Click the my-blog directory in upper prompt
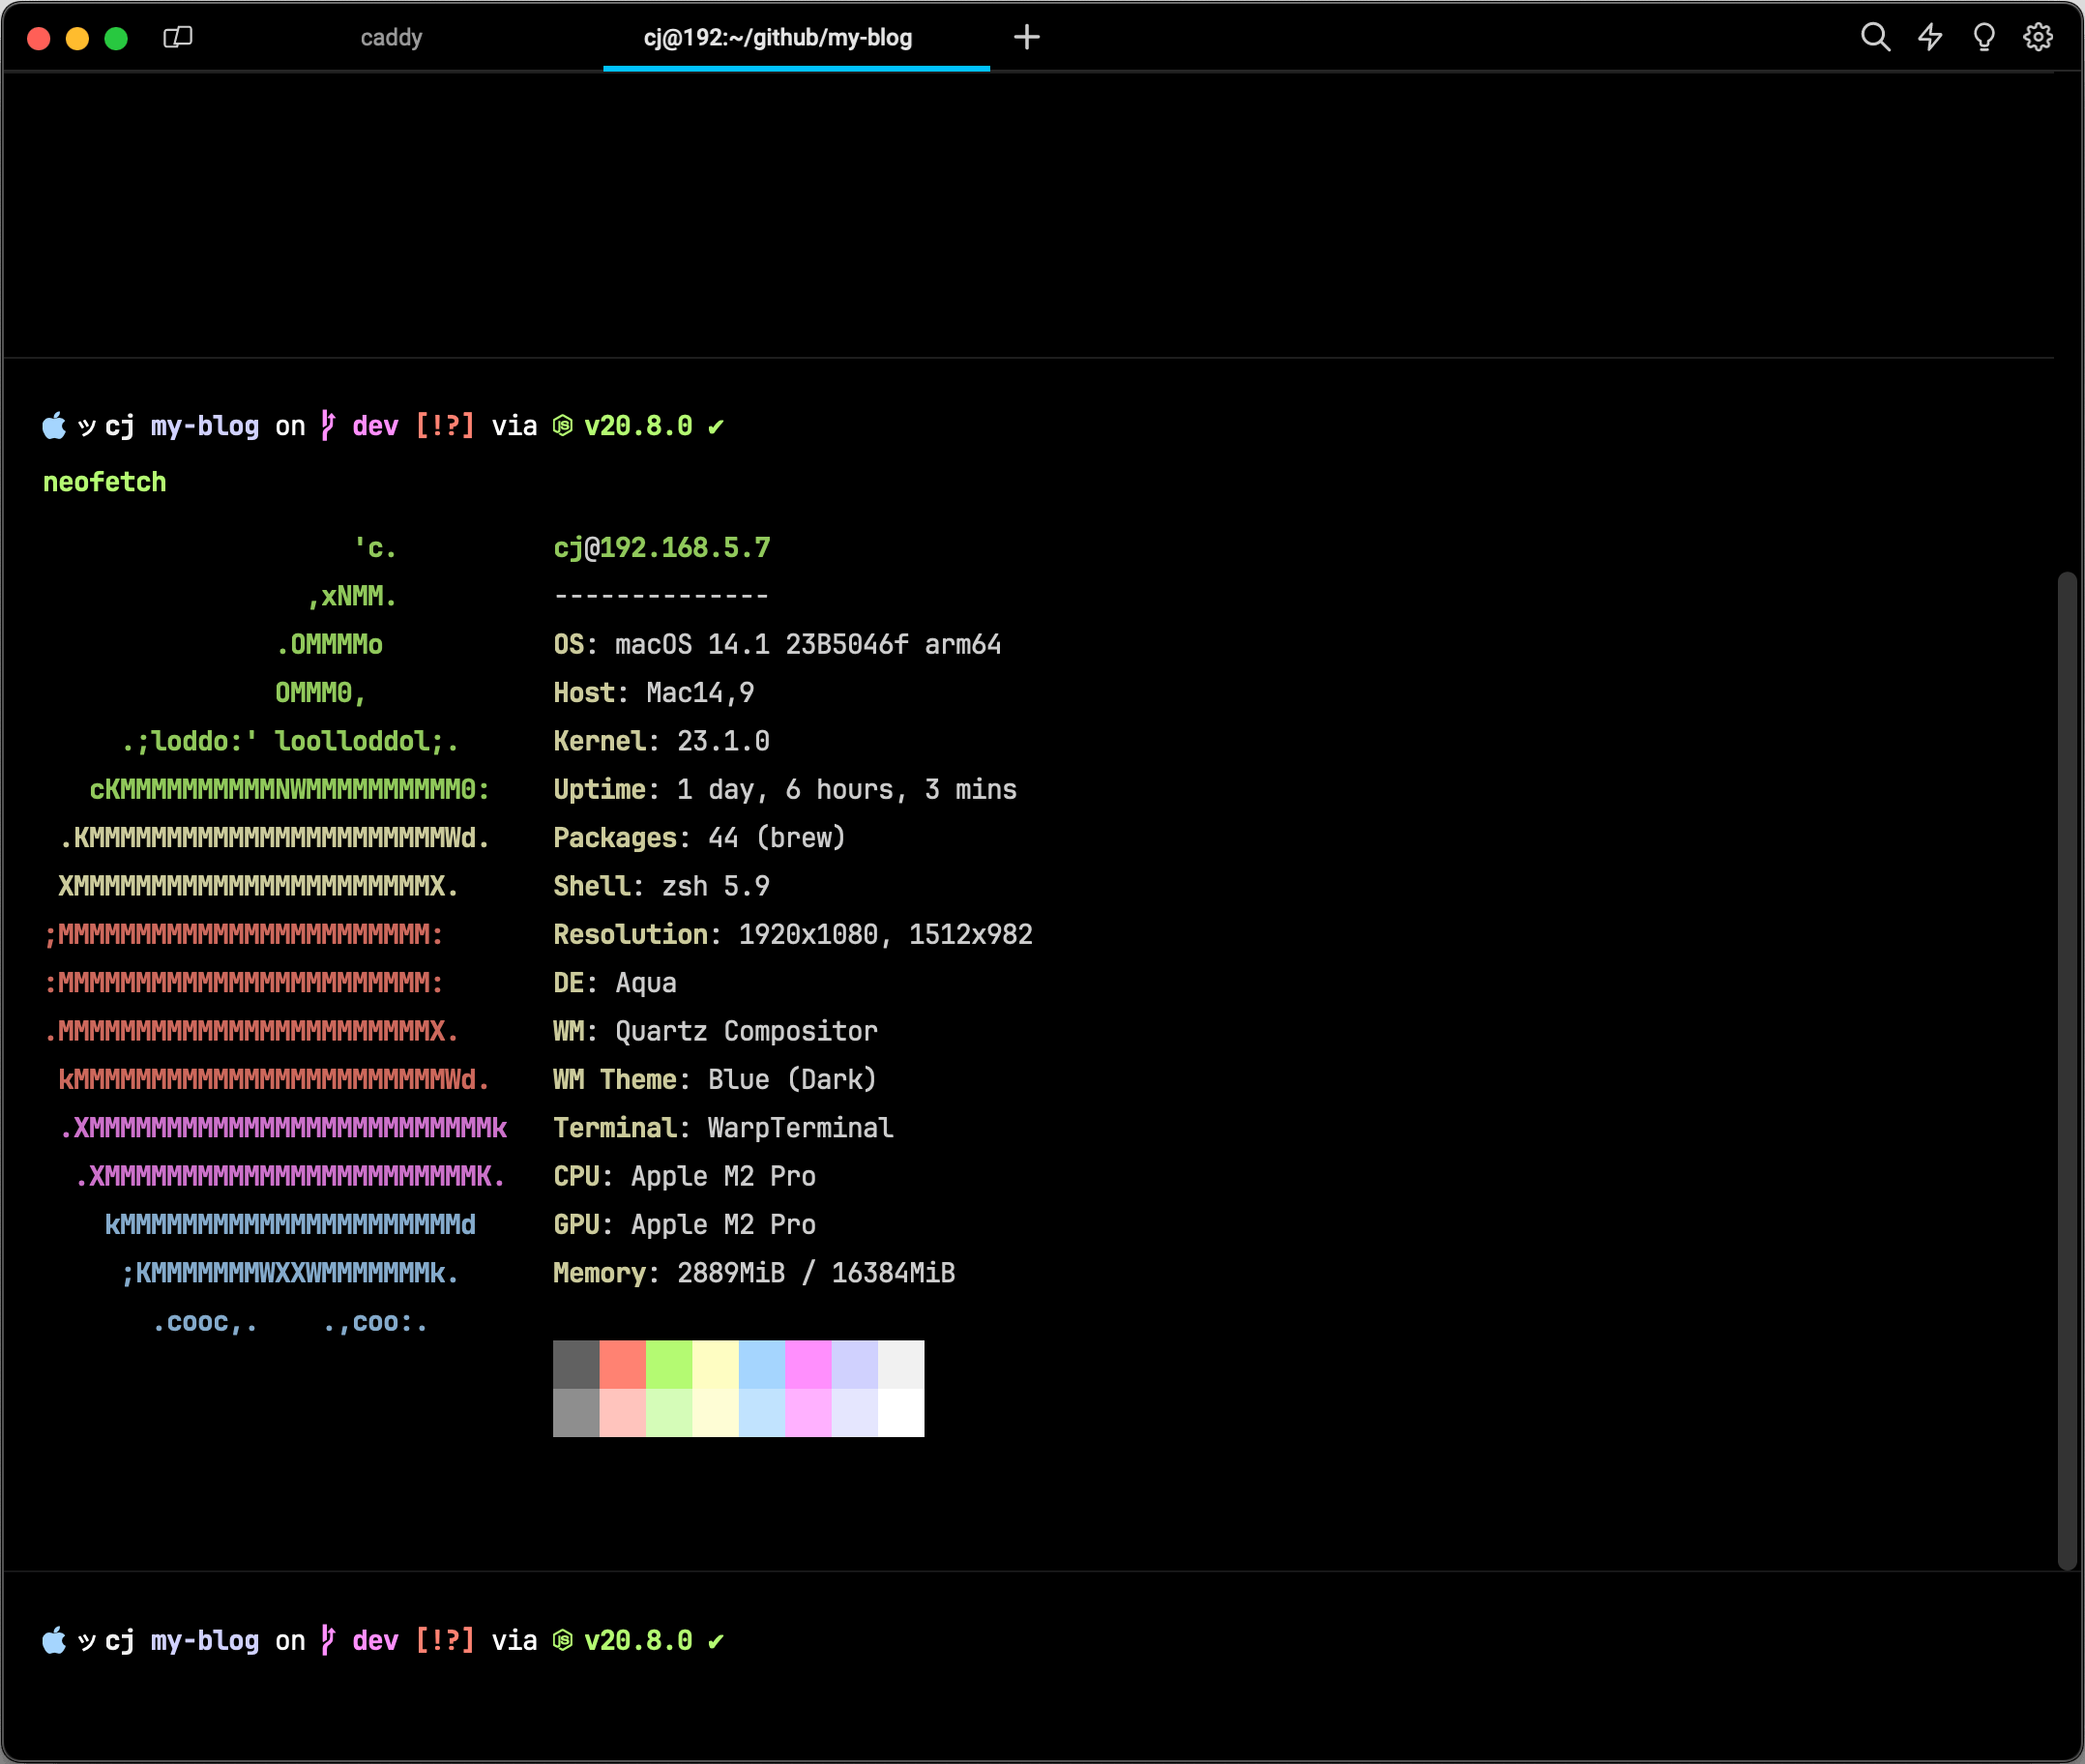 [205, 426]
